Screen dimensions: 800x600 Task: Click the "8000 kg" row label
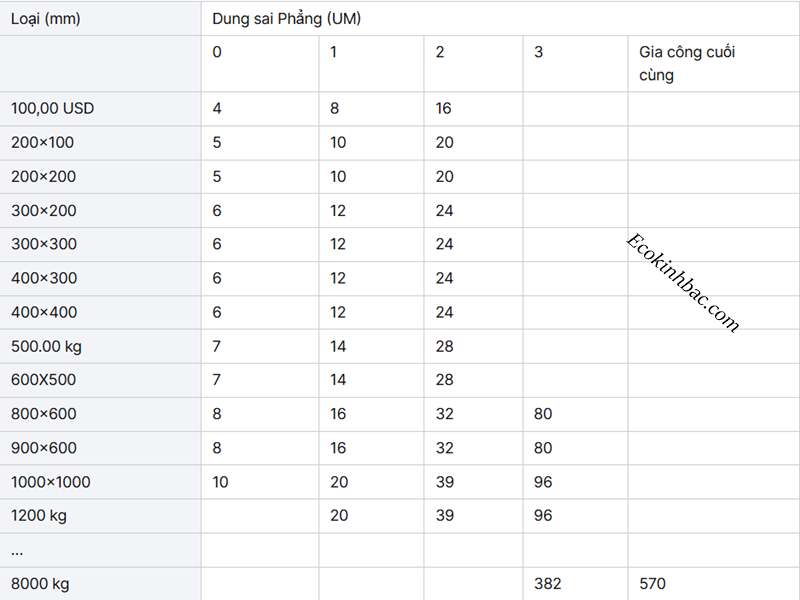click(40, 583)
